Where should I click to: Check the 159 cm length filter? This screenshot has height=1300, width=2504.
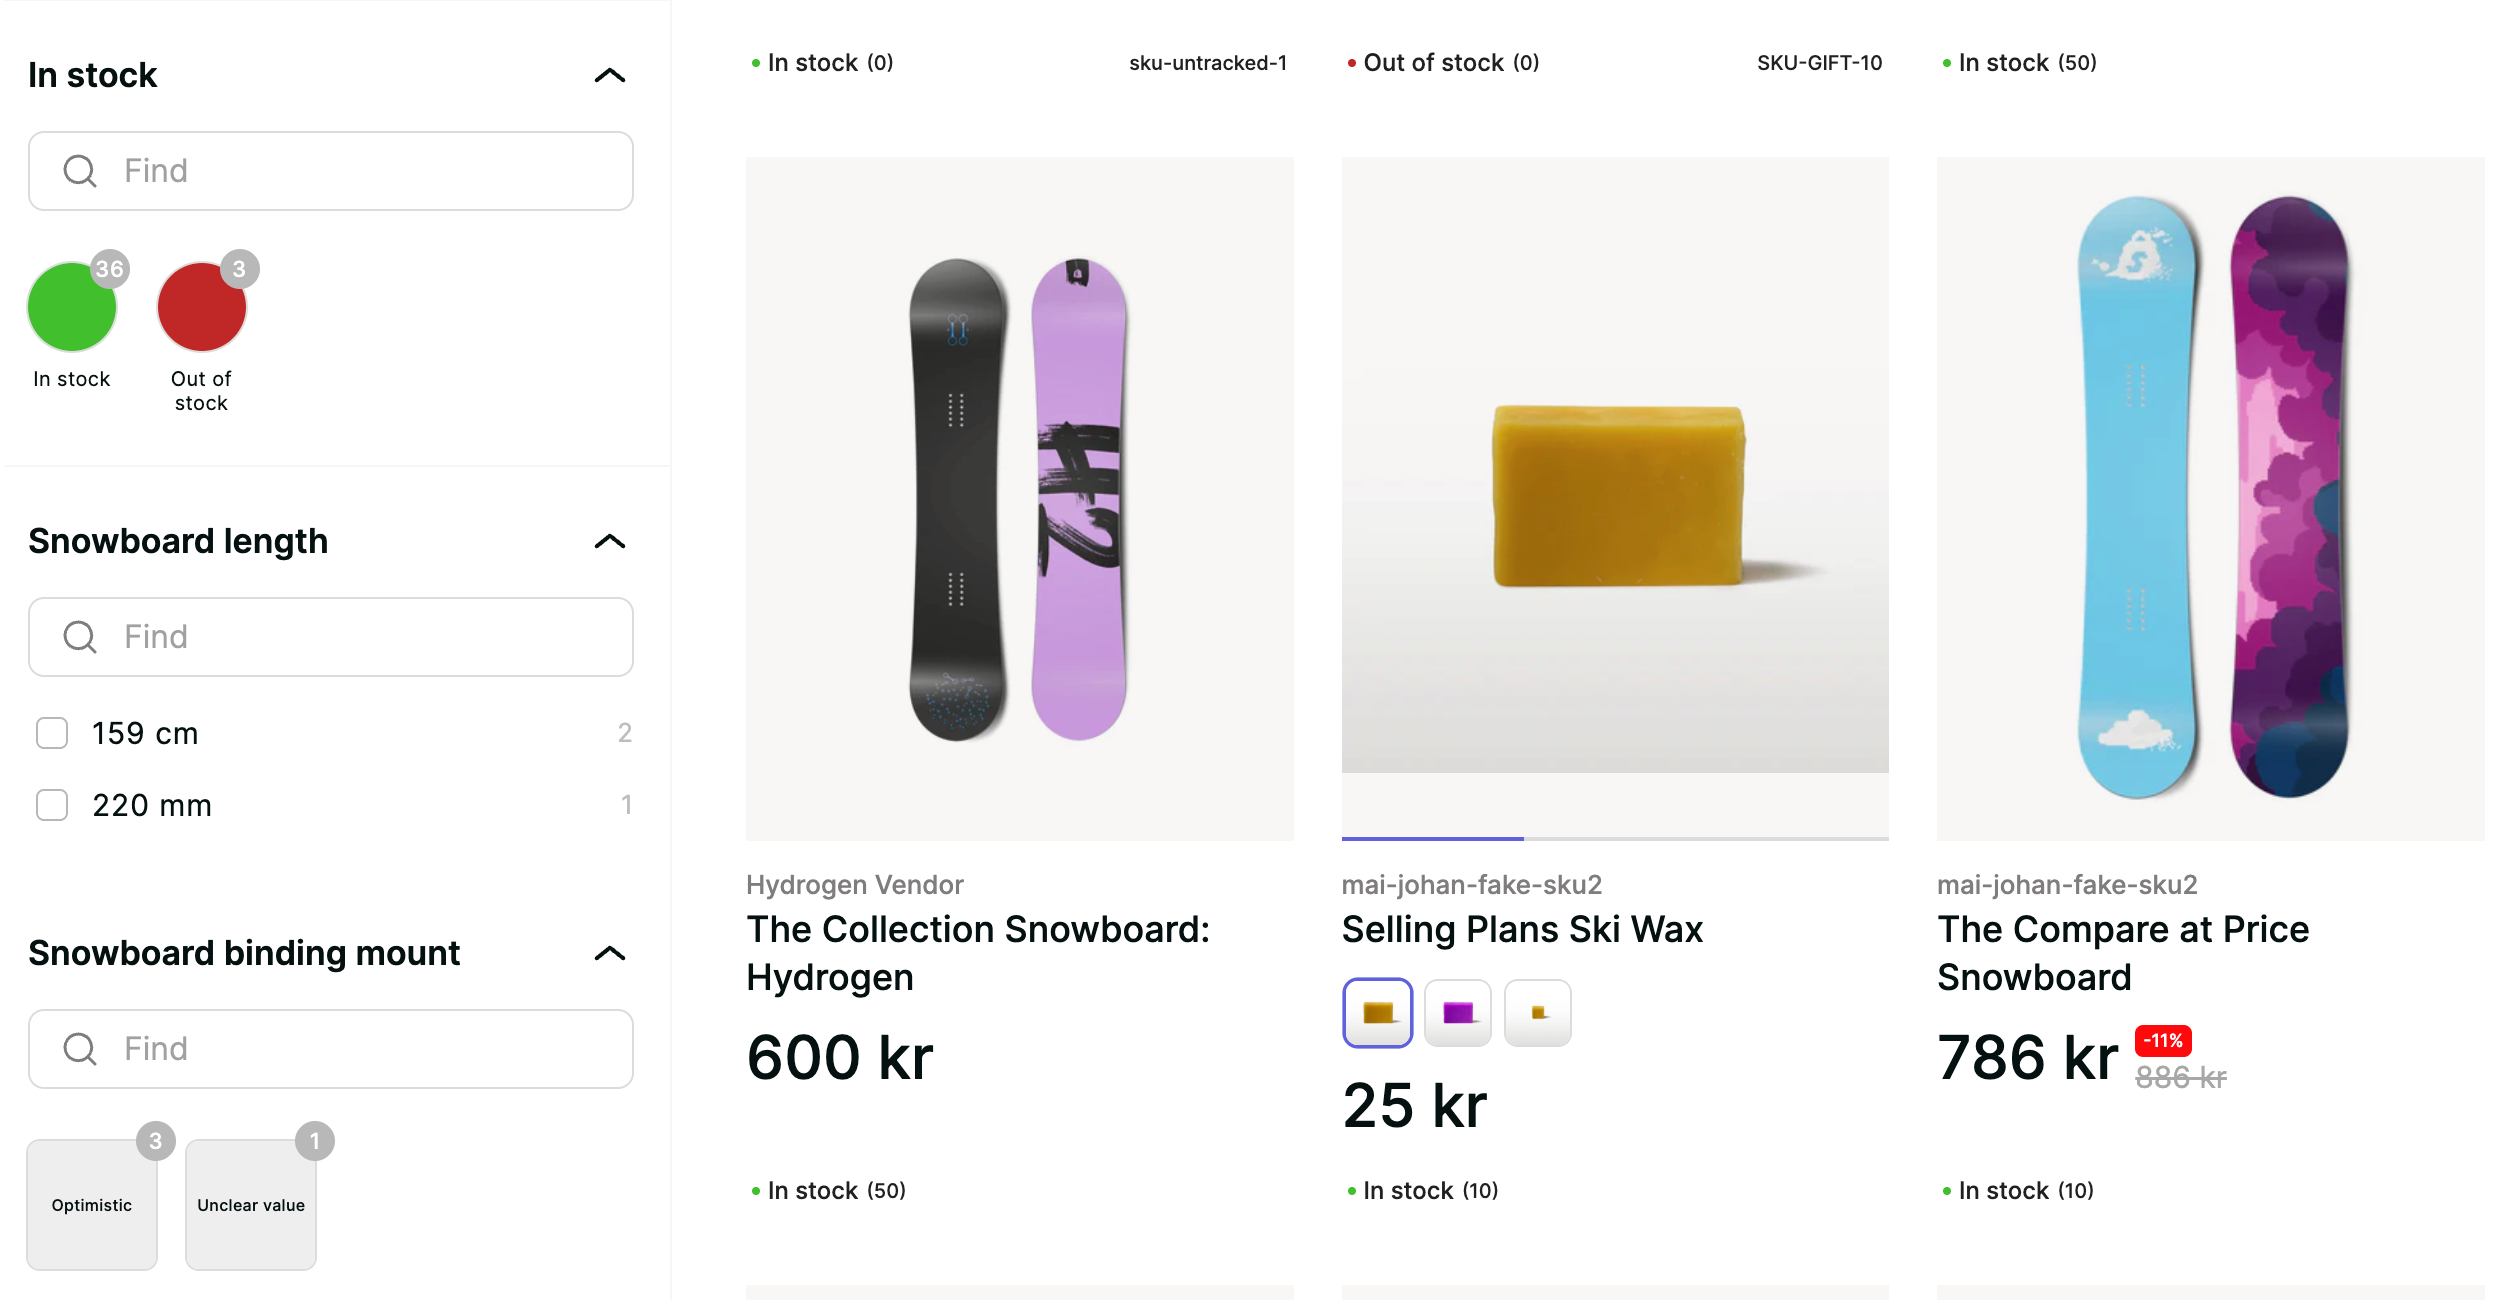52,733
